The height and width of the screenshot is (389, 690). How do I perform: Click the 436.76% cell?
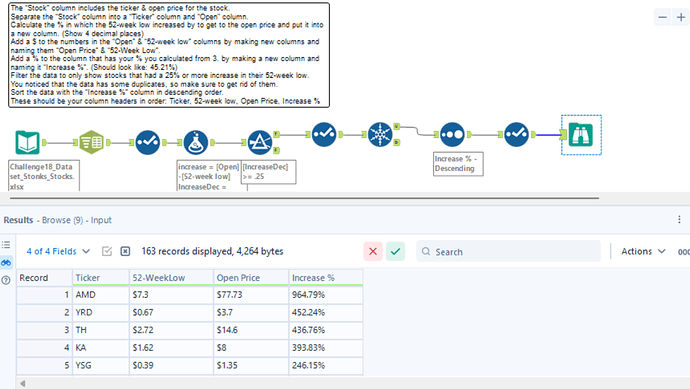[326, 330]
